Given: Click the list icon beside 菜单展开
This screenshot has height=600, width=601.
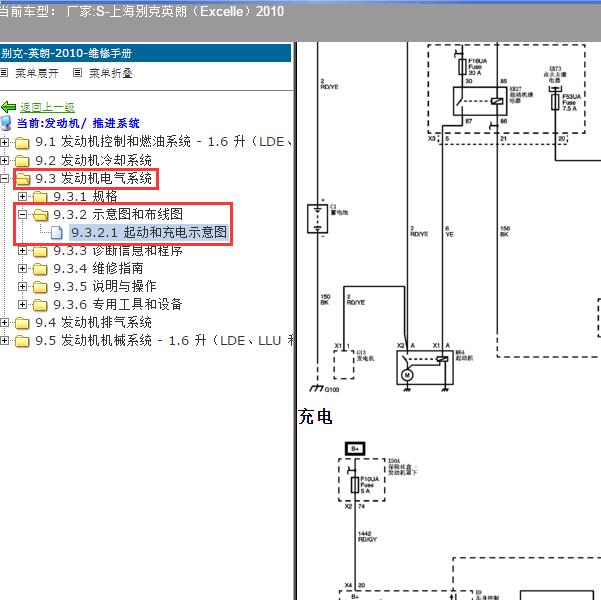Looking at the screenshot, I should (4, 72).
